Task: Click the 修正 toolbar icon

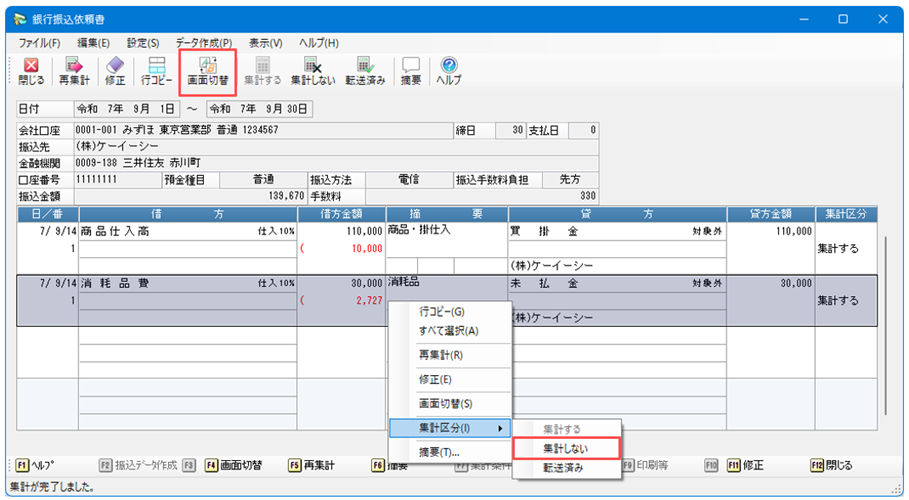Action: pos(115,71)
